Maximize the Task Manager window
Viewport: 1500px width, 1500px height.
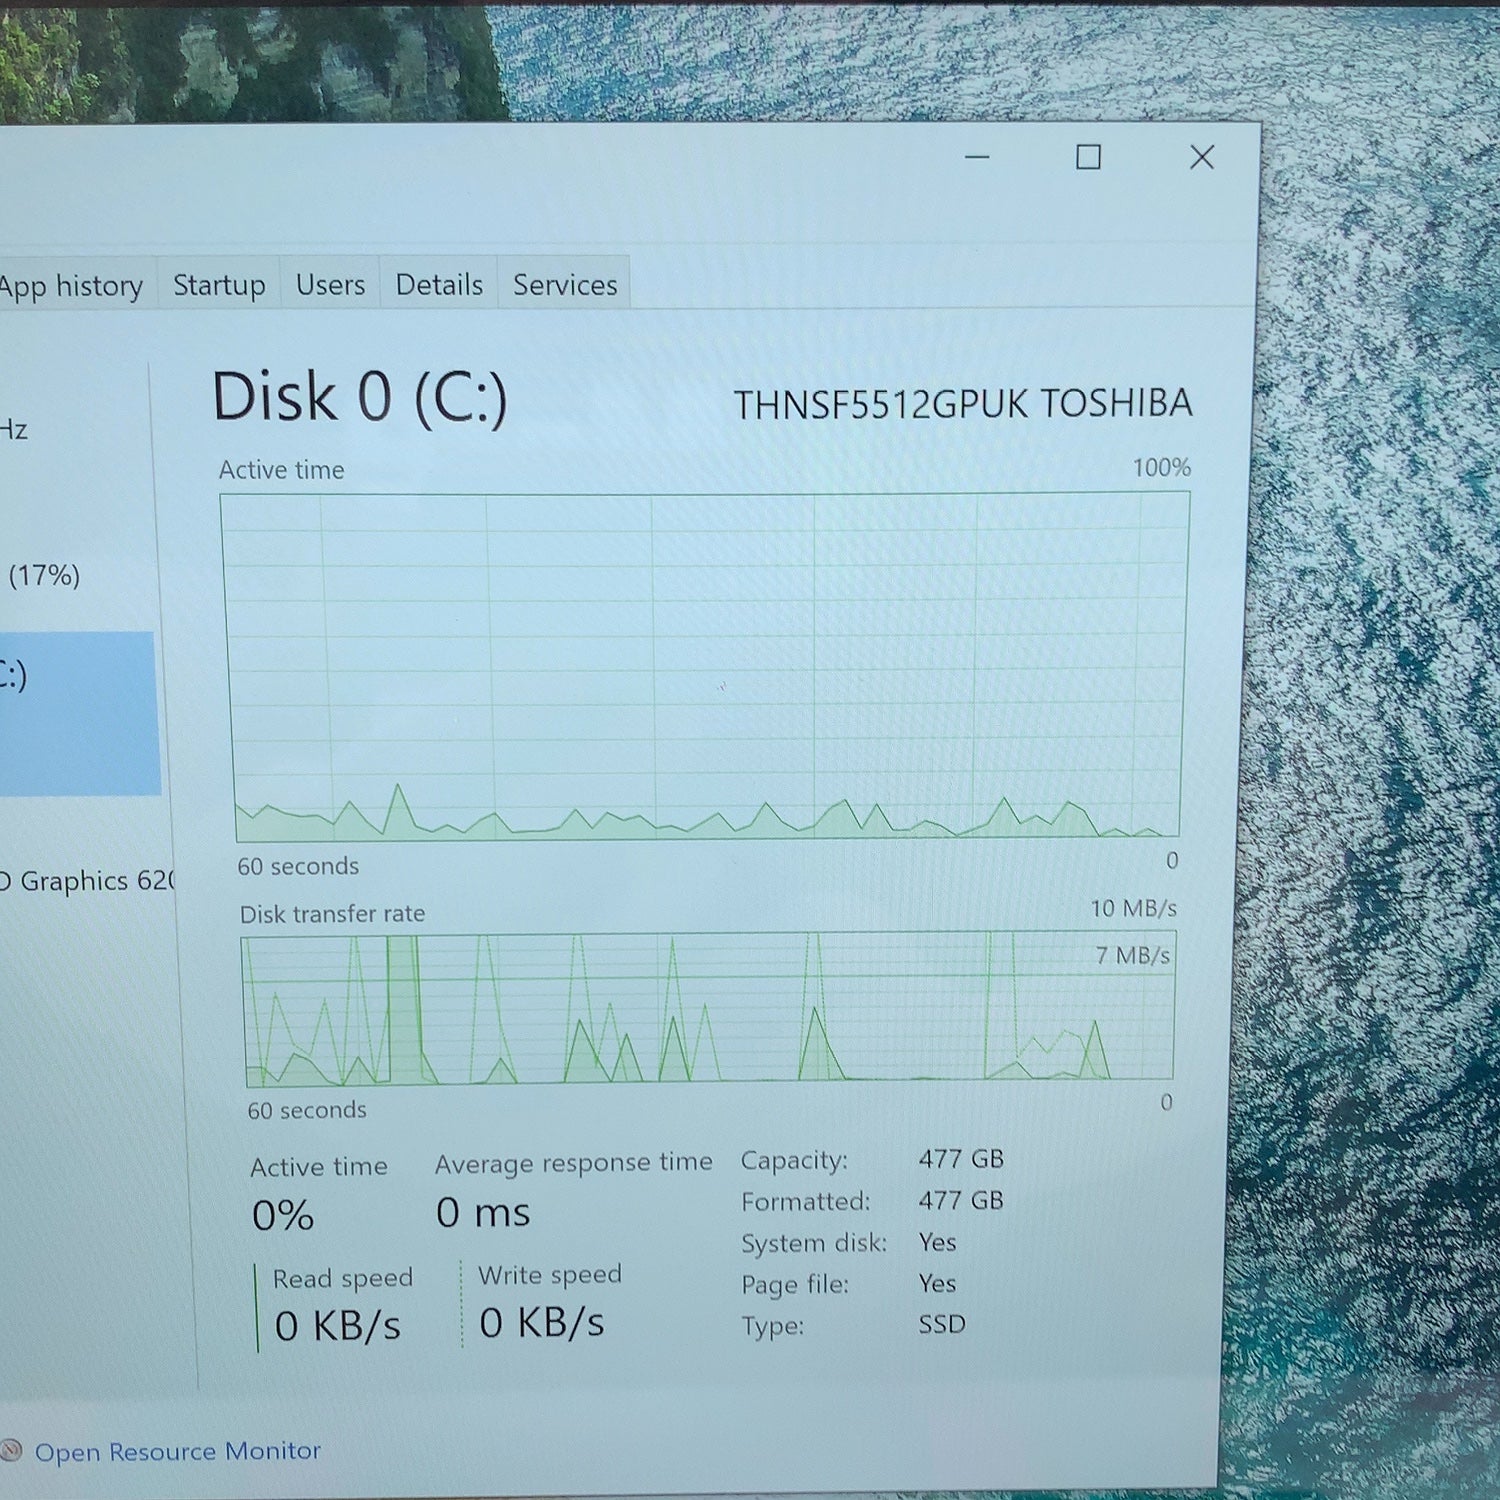coord(1088,157)
